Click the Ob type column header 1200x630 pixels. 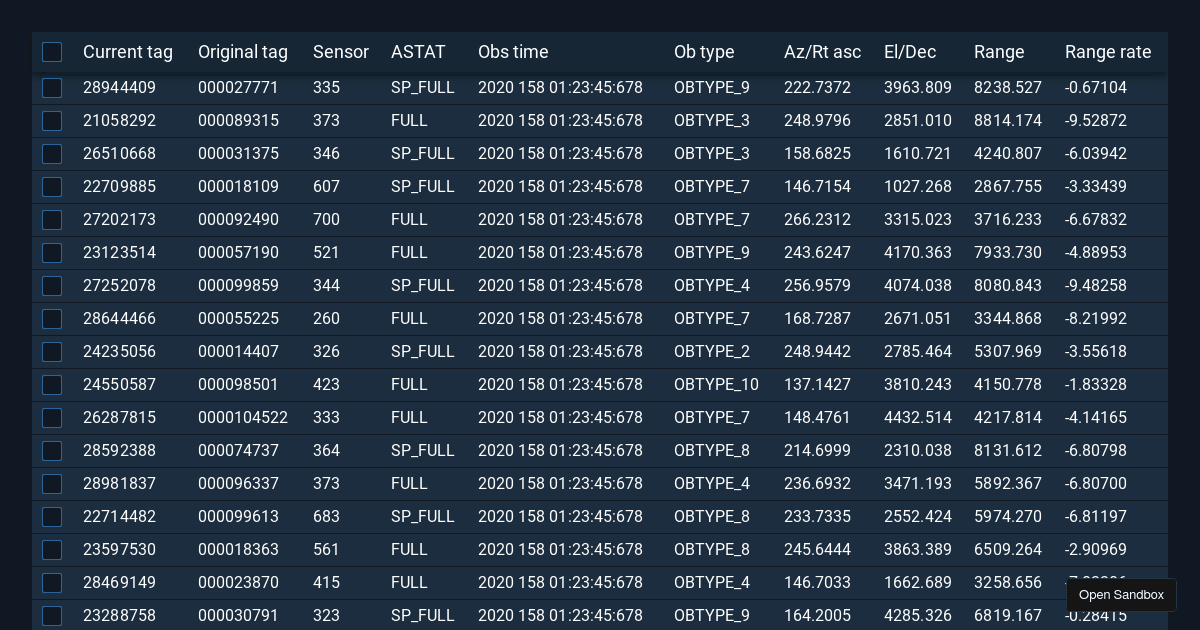(704, 52)
